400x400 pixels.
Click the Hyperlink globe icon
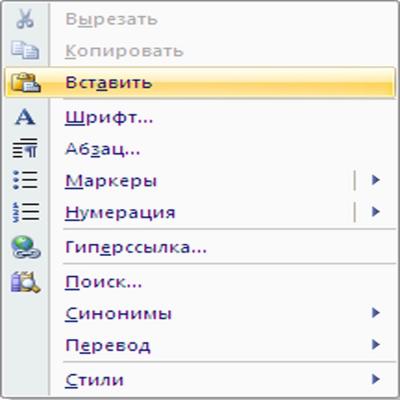point(26,247)
